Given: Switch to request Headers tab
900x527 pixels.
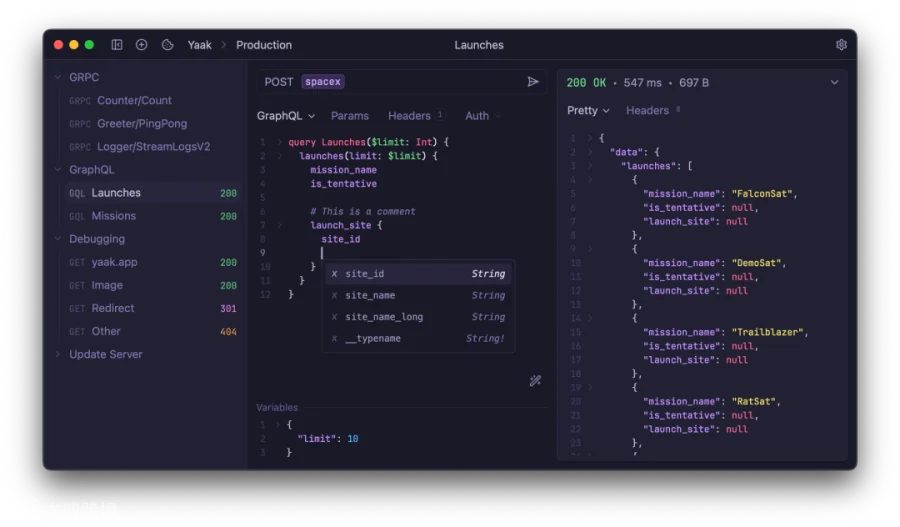Looking at the screenshot, I should (x=409, y=116).
